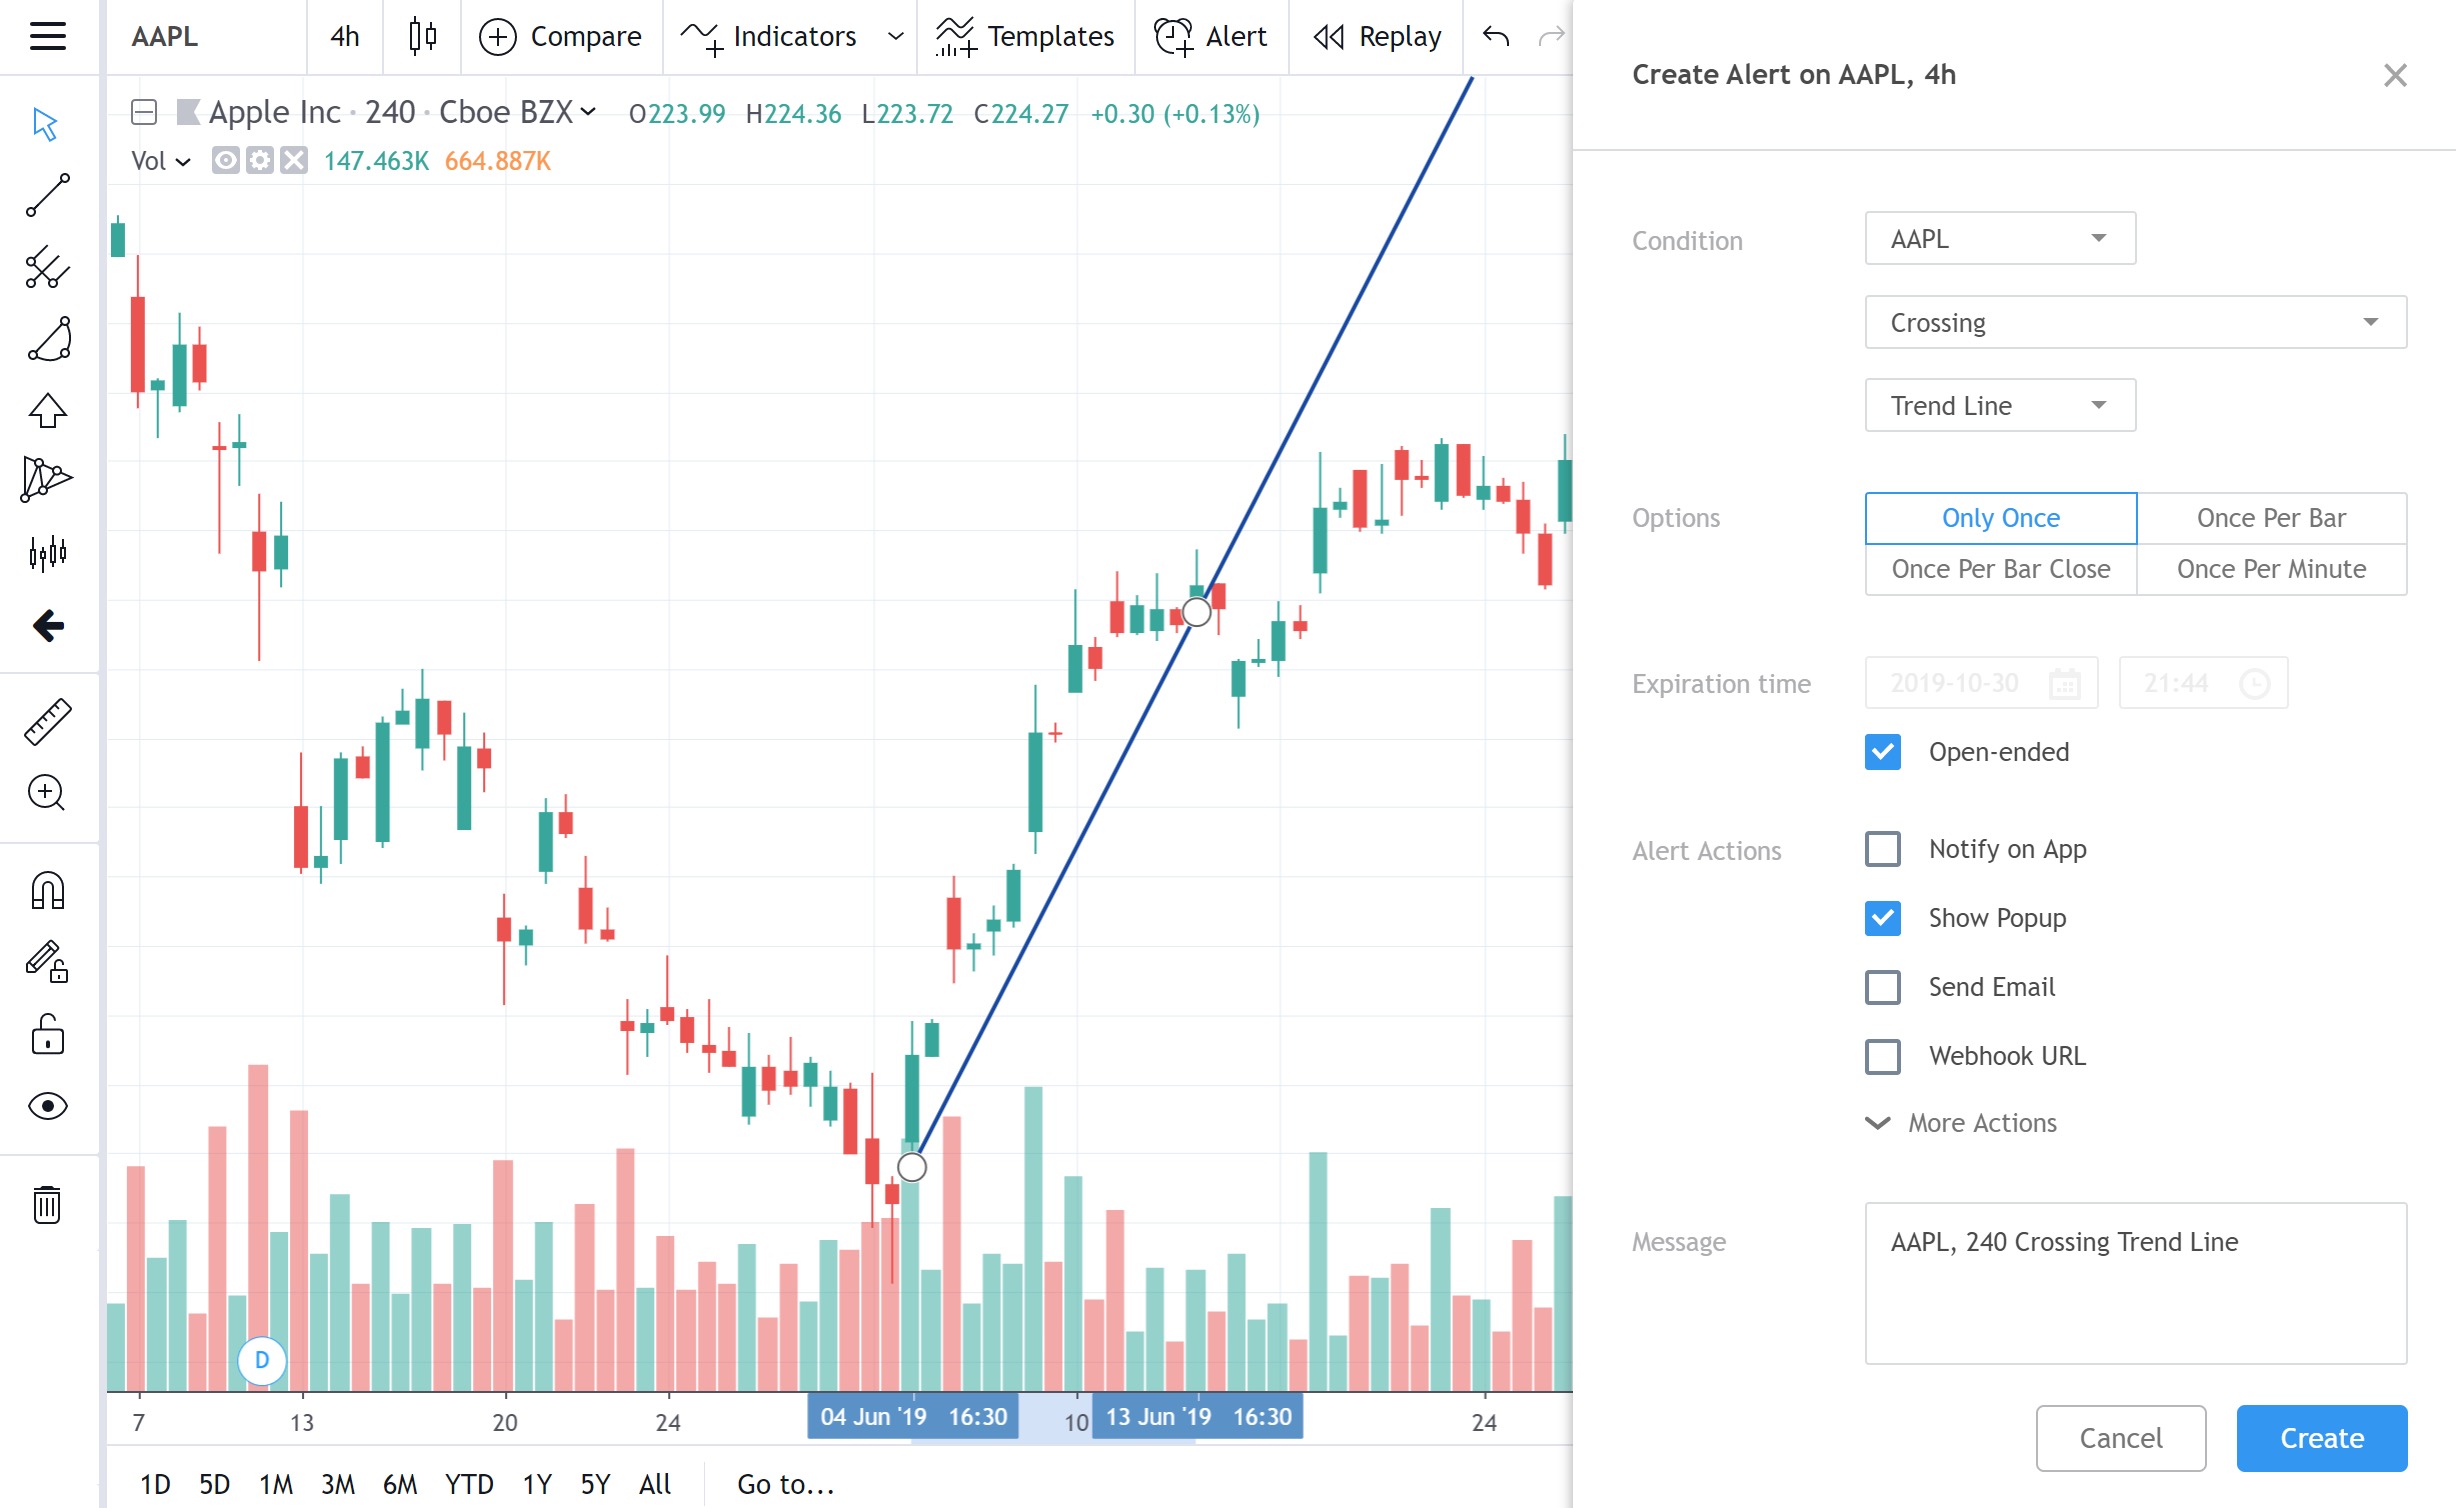The image size is (2456, 1508).
Task: Switch chart range to 6M
Action: point(399,1484)
